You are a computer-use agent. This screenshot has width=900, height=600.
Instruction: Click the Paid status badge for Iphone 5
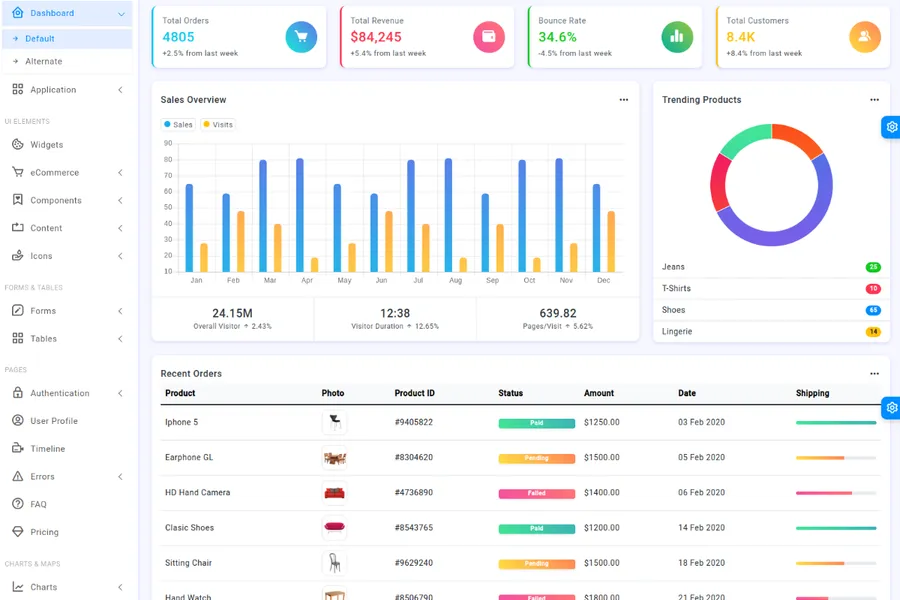[536, 423]
